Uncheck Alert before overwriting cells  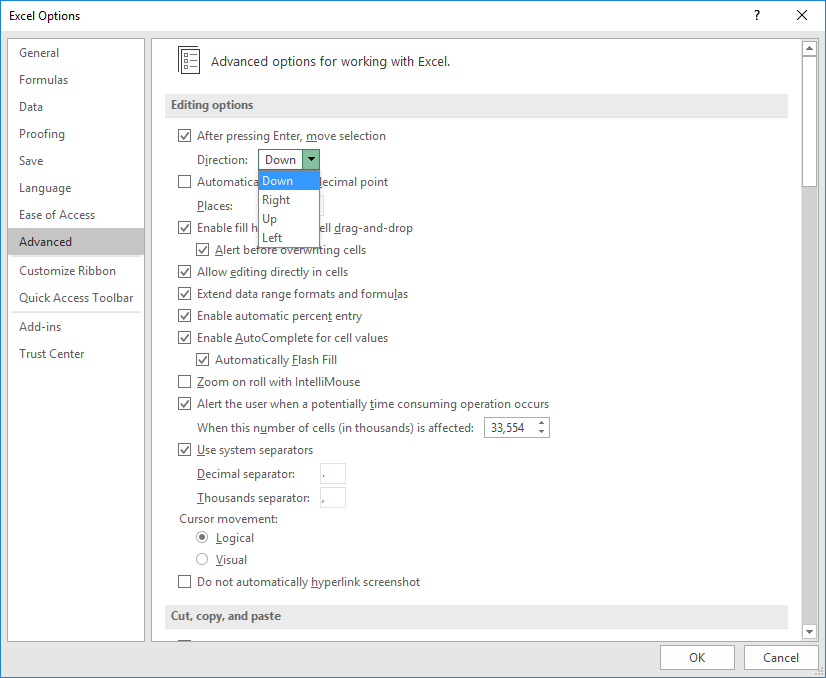point(202,250)
